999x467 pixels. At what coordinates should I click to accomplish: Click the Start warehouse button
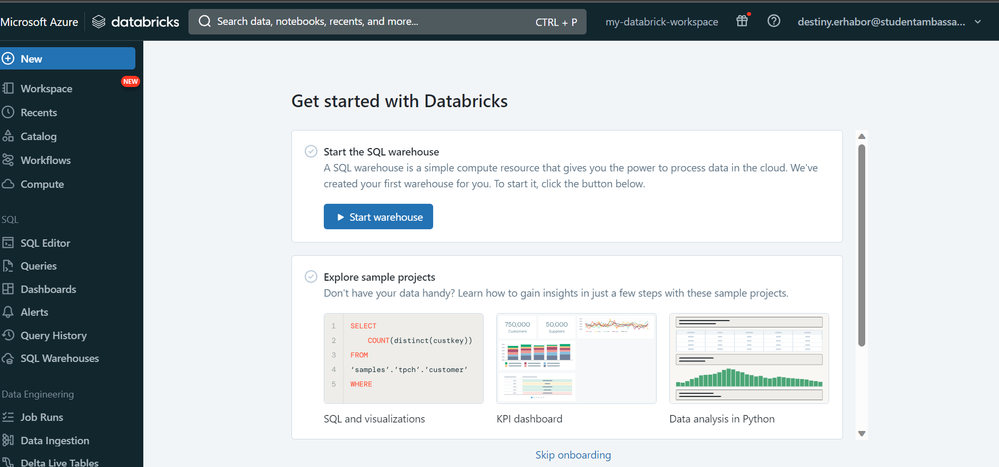coord(378,217)
